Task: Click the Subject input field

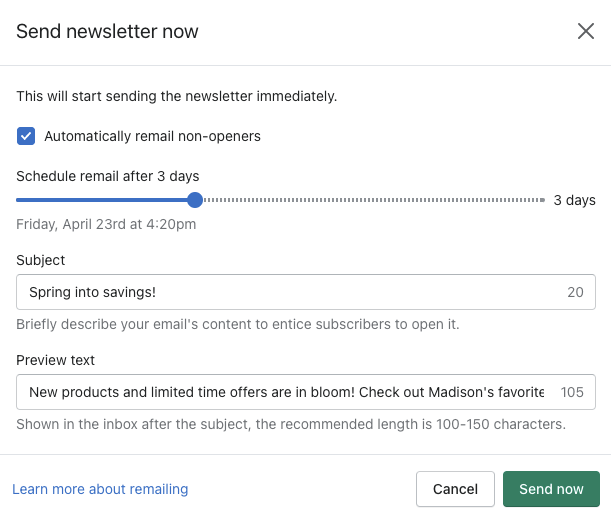Action: (x=290, y=292)
